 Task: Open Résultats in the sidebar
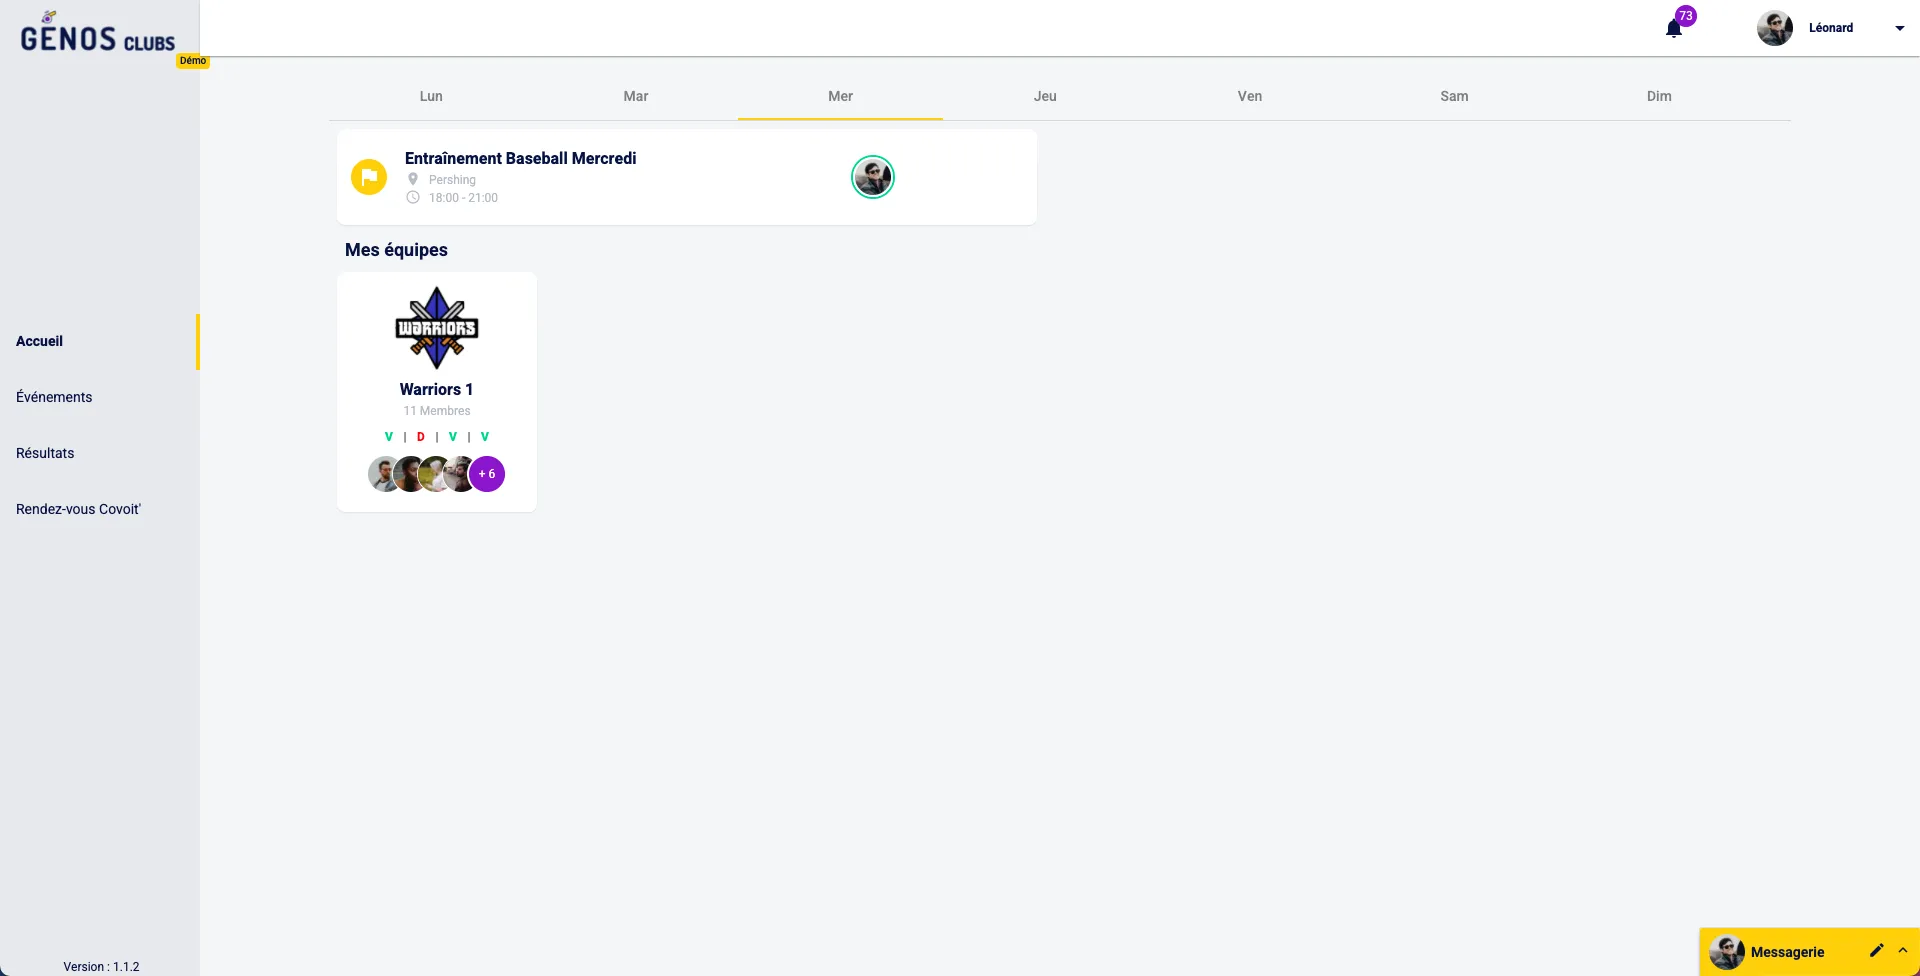point(45,453)
